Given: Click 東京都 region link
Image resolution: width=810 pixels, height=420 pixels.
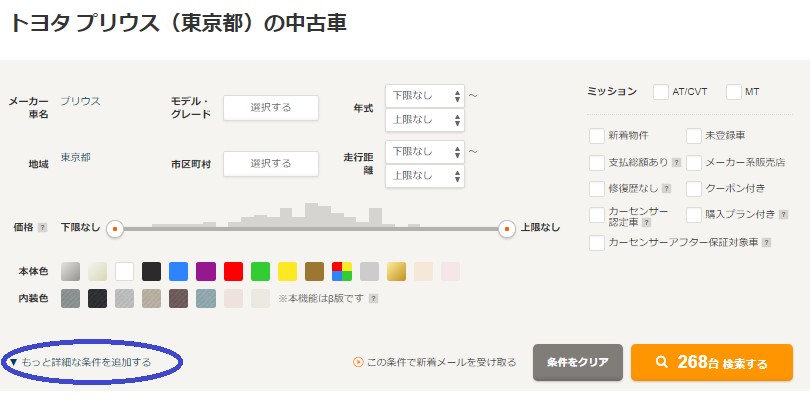Looking at the screenshot, I should click(x=75, y=158).
